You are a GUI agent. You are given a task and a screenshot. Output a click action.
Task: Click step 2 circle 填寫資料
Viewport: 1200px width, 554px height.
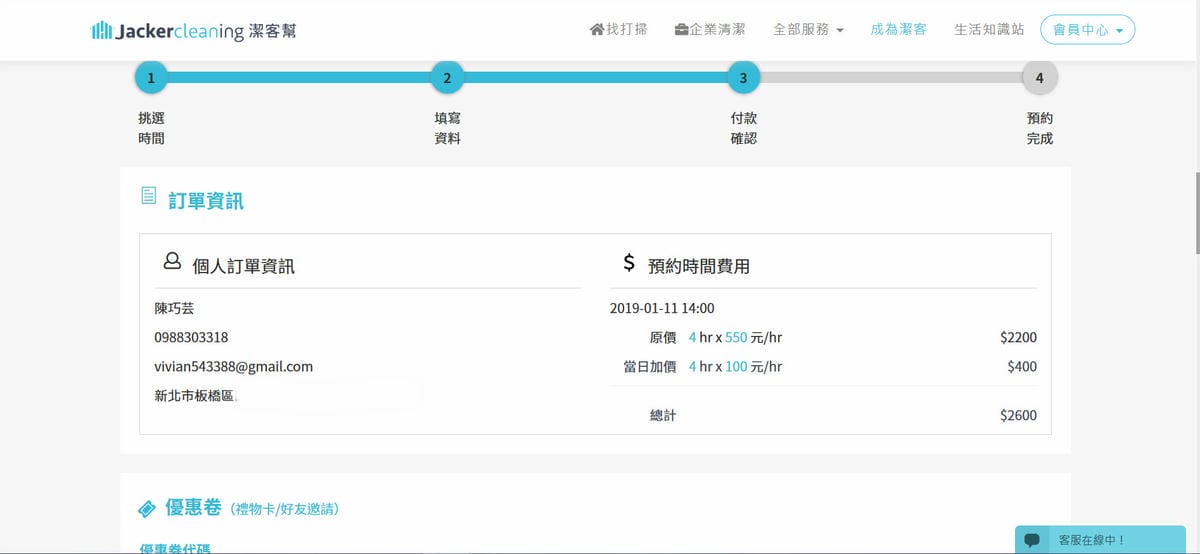click(x=447, y=77)
